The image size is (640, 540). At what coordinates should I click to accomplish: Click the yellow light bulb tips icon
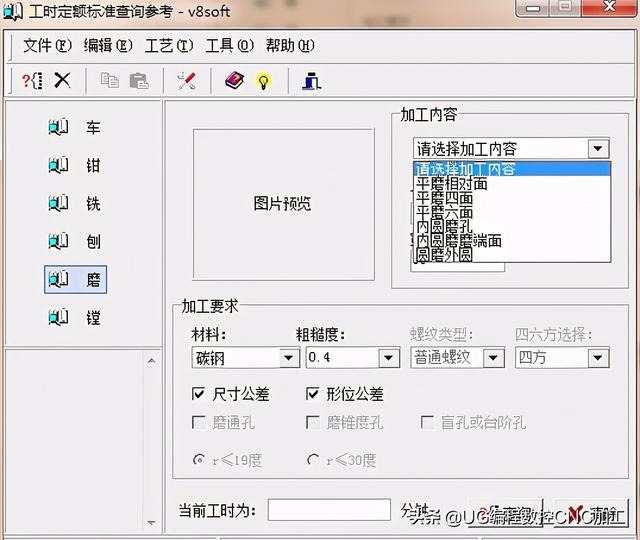click(x=264, y=81)
